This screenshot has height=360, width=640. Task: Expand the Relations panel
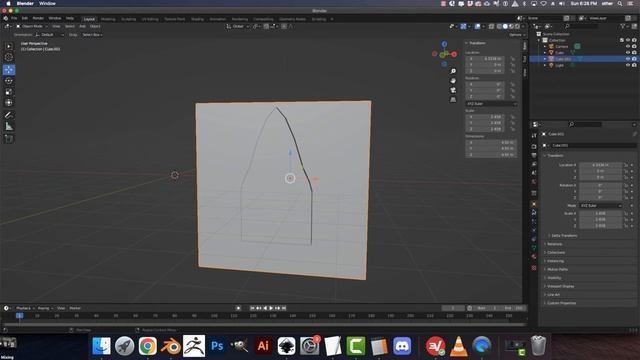point(554,244)
